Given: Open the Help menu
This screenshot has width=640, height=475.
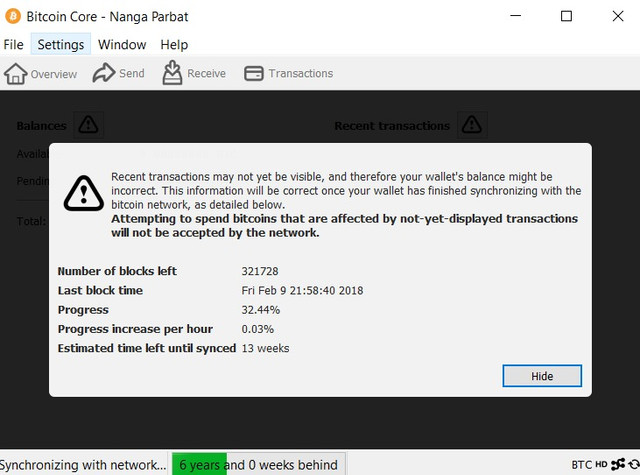Looking at the screenshot, I should click(x=174, y=44).
